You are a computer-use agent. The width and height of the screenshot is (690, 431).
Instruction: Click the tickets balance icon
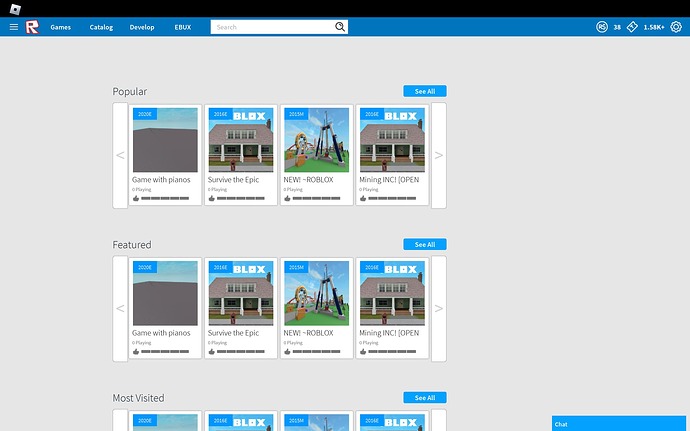tap(632, 27)
